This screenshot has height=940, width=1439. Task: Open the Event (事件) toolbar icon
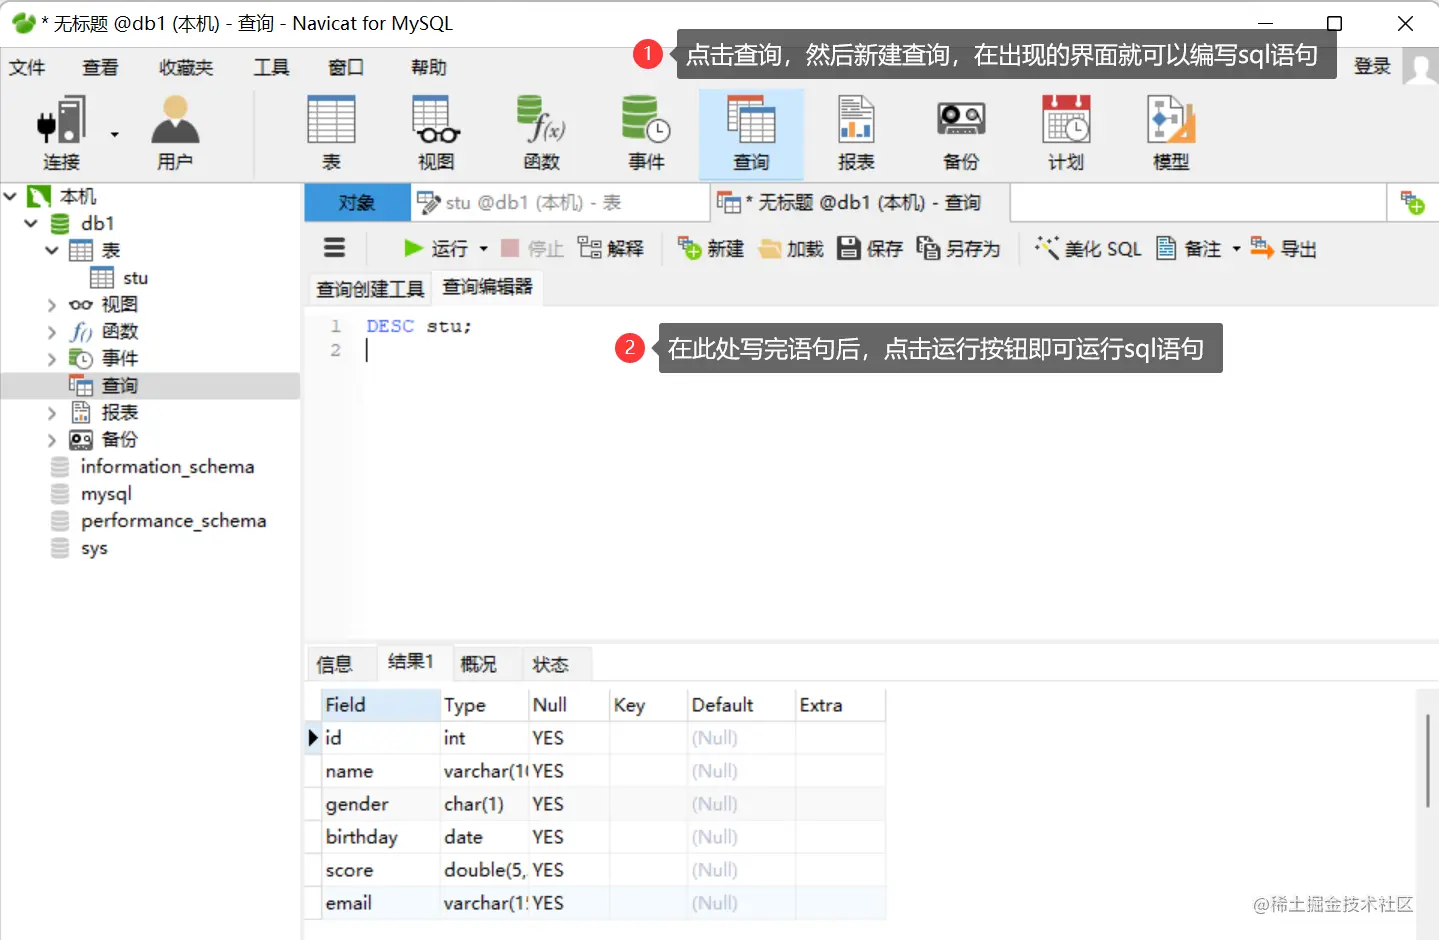coord(646,133)
